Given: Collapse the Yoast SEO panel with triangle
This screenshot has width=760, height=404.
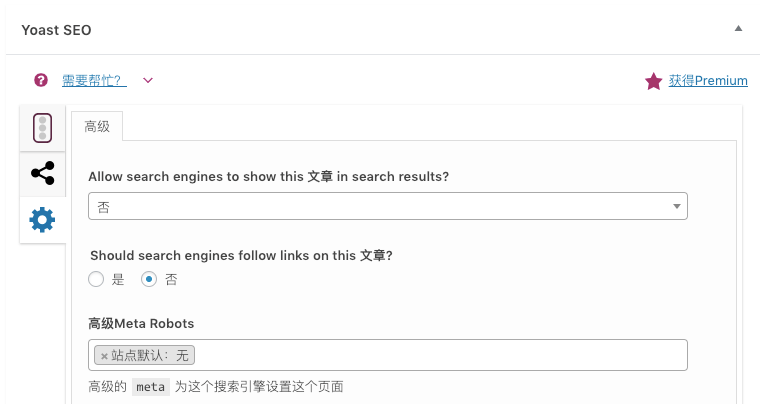Looking at the screenshot, I should tap(738, 29).
